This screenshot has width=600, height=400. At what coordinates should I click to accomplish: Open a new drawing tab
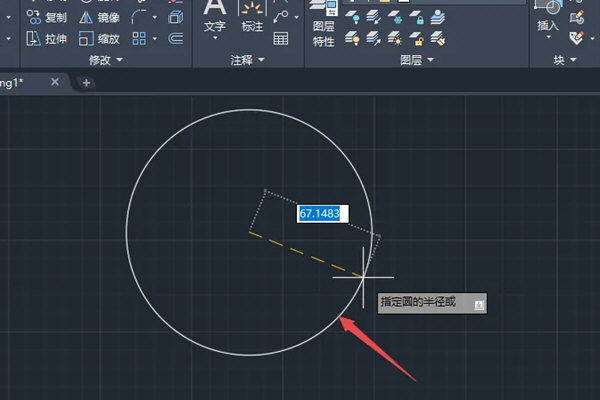[x=86, y=83]
